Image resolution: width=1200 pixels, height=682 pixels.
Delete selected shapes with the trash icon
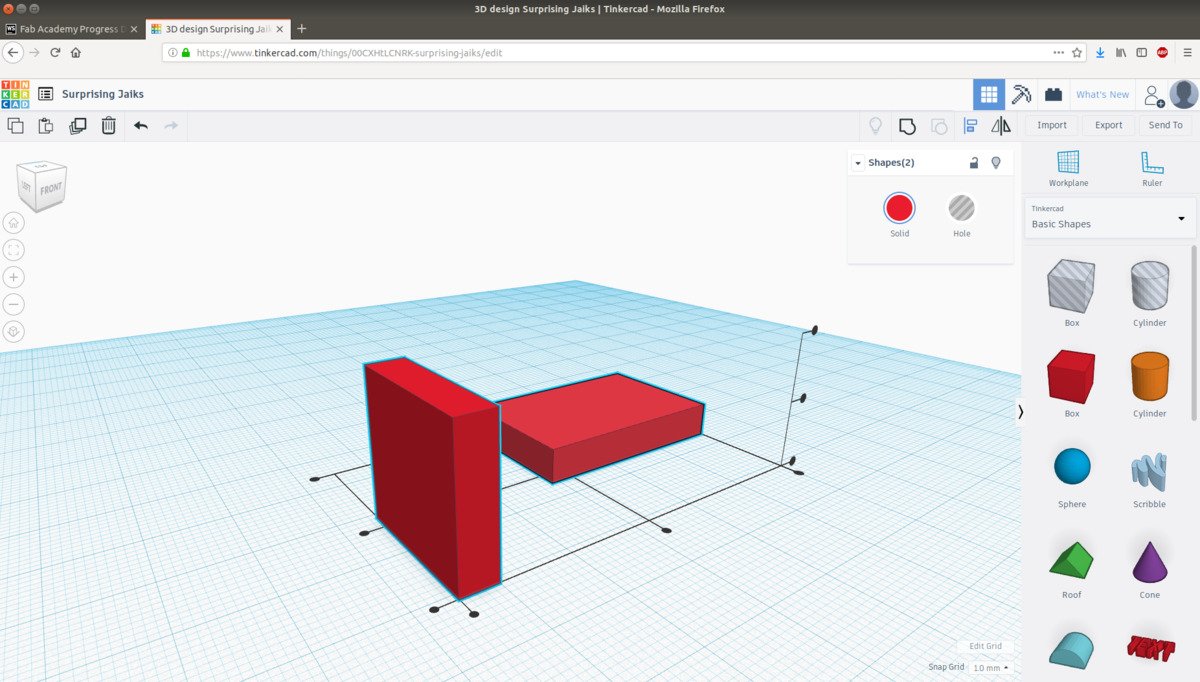point(109,125)
